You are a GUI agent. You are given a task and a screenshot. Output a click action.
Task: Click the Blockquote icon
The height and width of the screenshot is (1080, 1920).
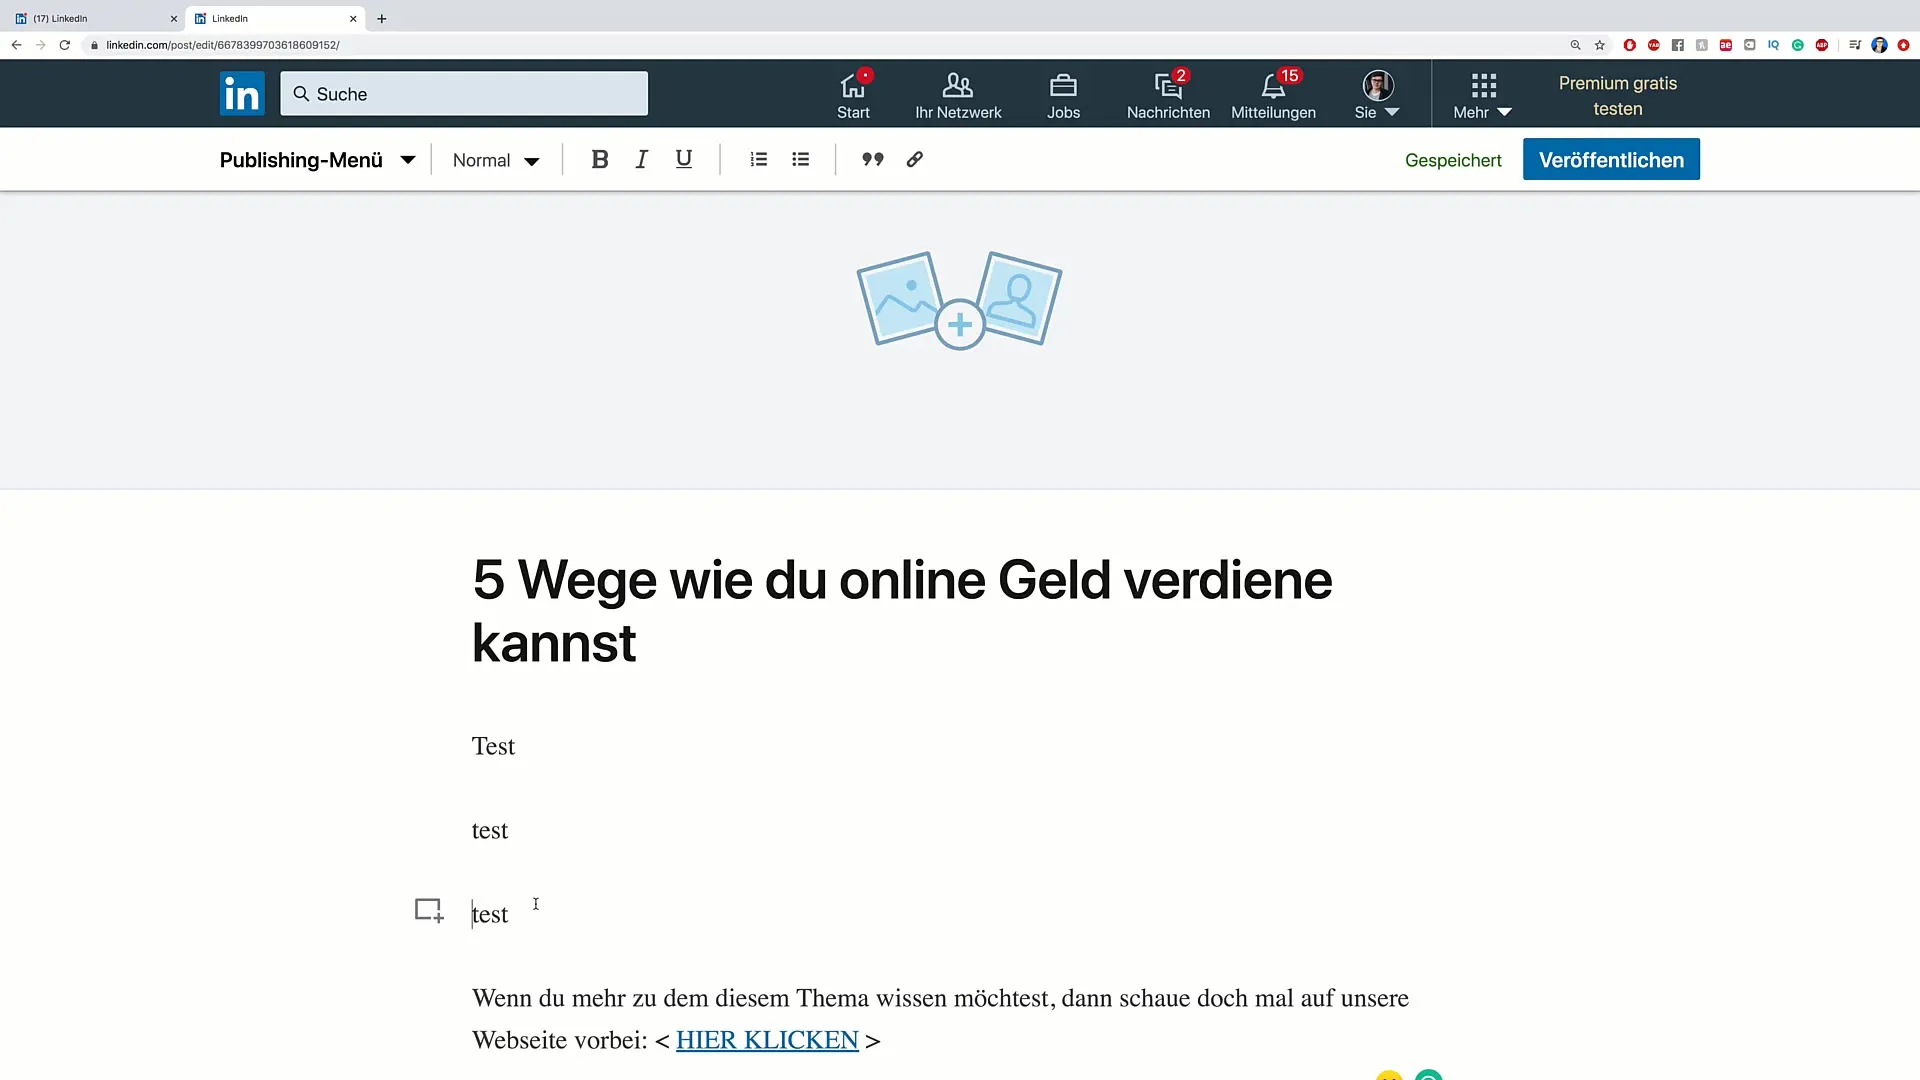(x=872, y=160)
